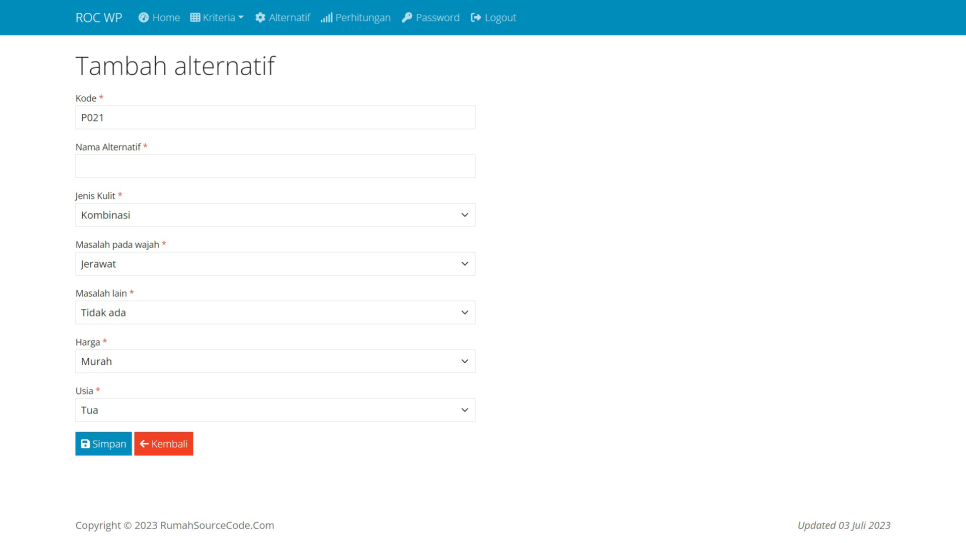Click the Password key icon
Screen dimensions: 966x543
click(407, 18)
